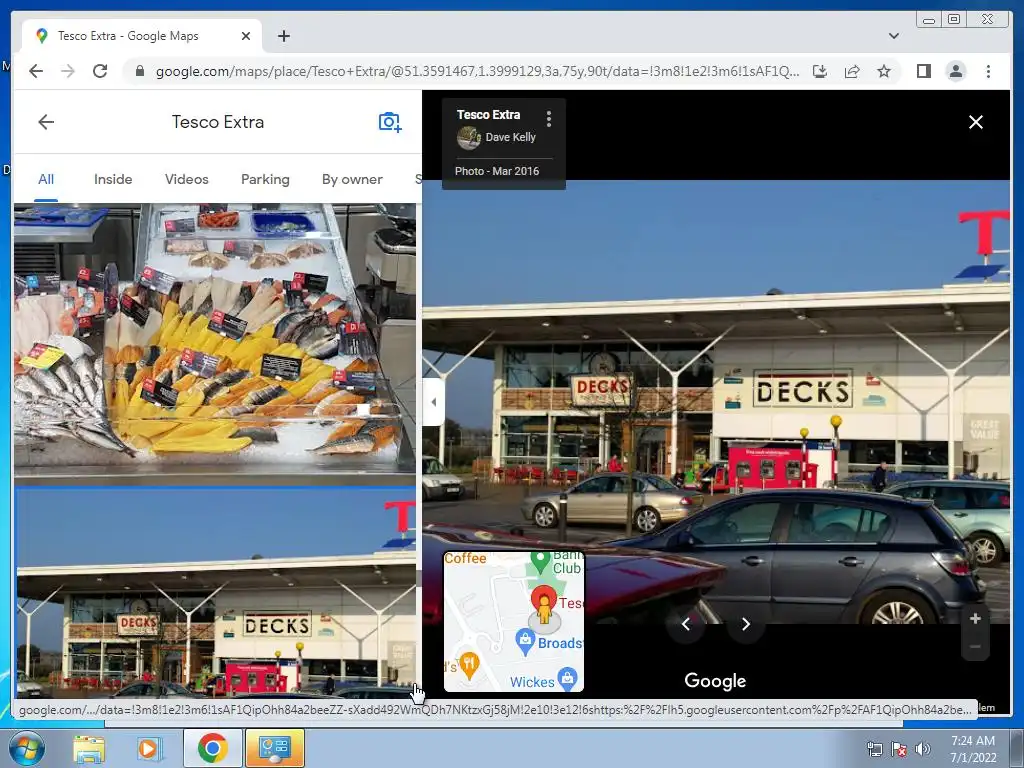Image resolution: width=1024 pixels, height=768 pixels.
Task: Open a new browser tab with the plus
Action: (x=283, y=36)
